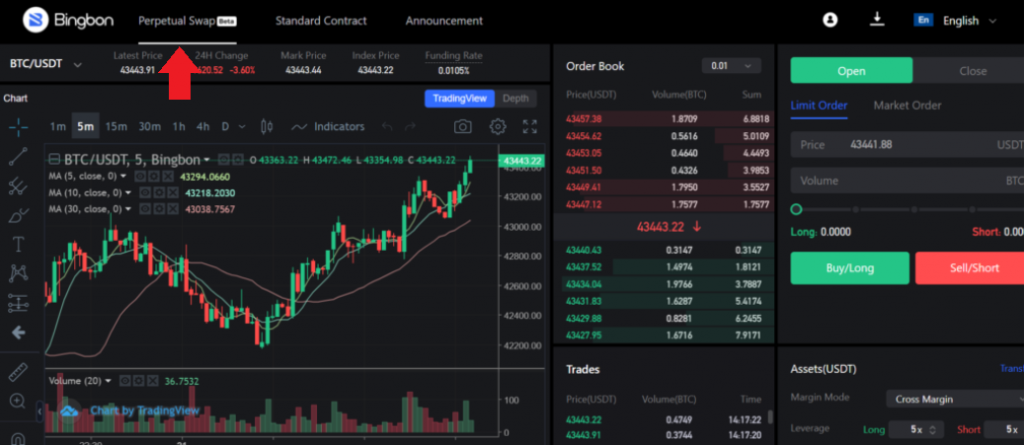Select the pitchfork drawing tool
Image resolution: width=1024 pixels, height=445 pixels.
tap(18, 186)
